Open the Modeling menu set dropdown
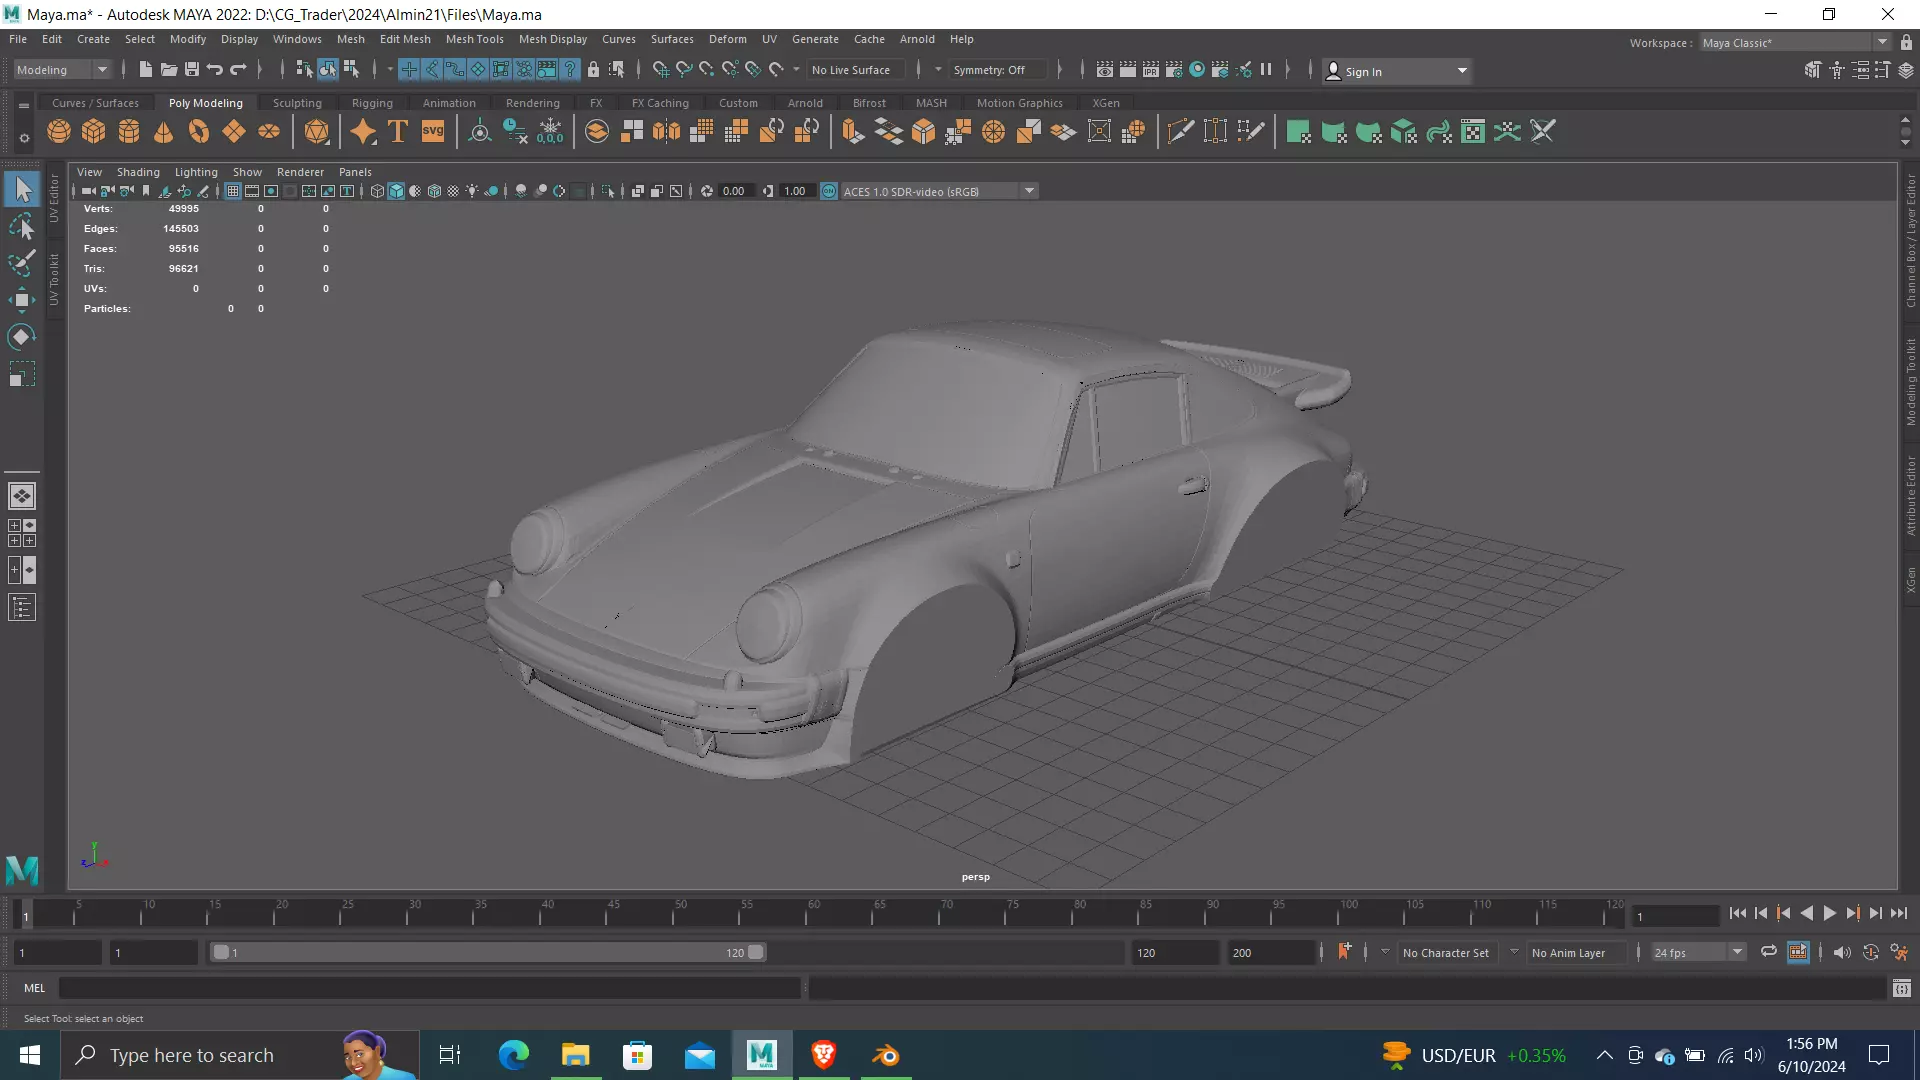This screenshot has height=1080, width=1920. point(62,70)
